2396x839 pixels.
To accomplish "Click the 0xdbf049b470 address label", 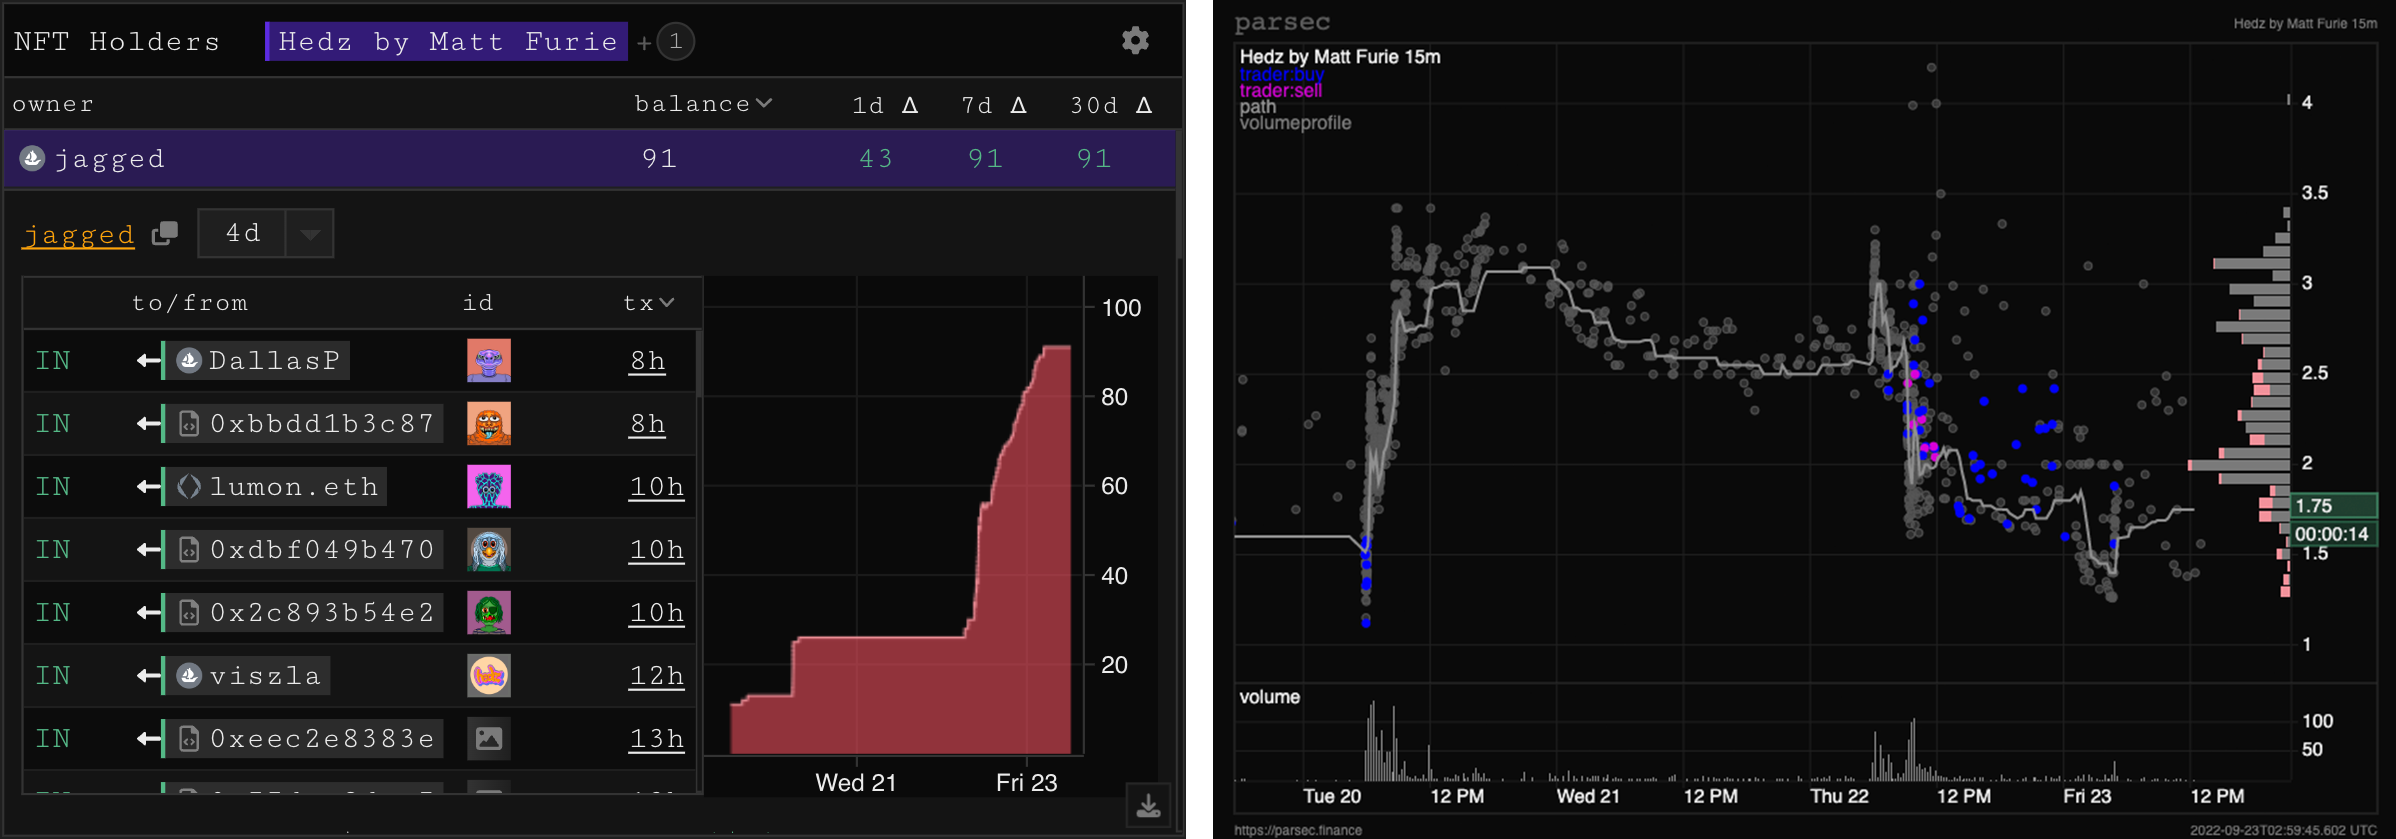I will (x=322, y=550).
